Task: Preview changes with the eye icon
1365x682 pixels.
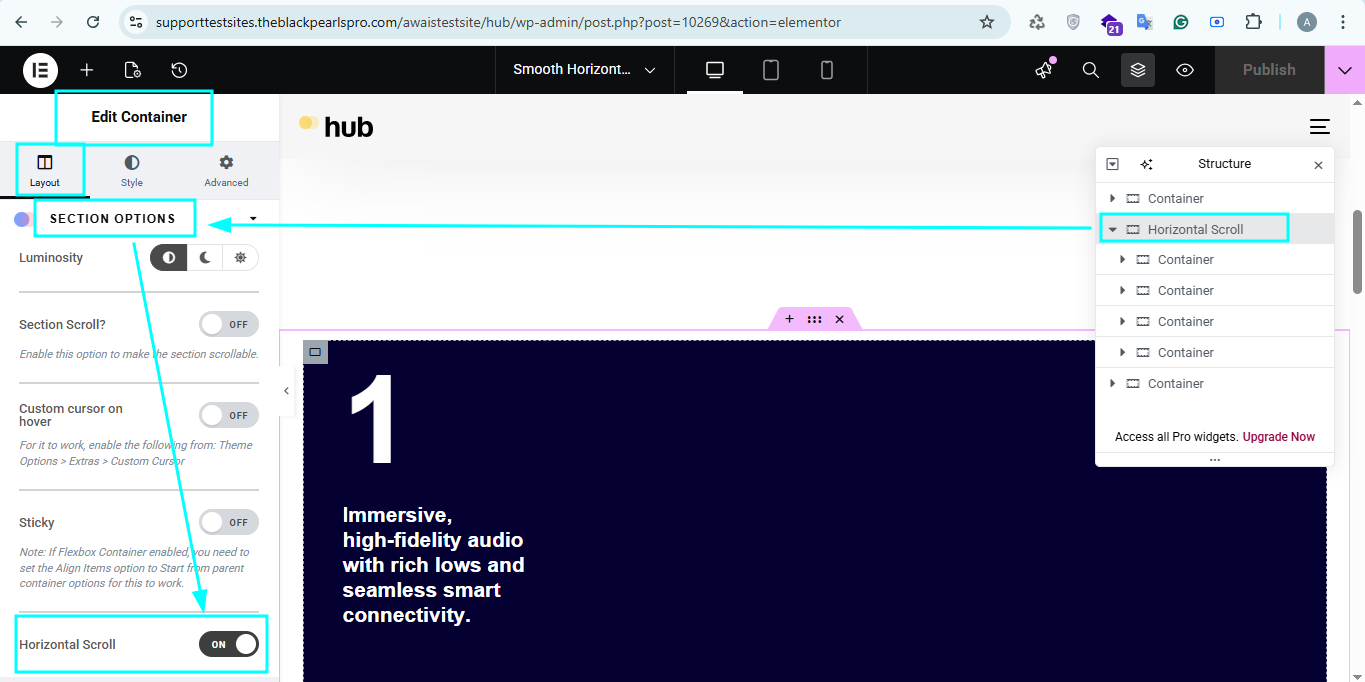Action: tap(1185, 70)
